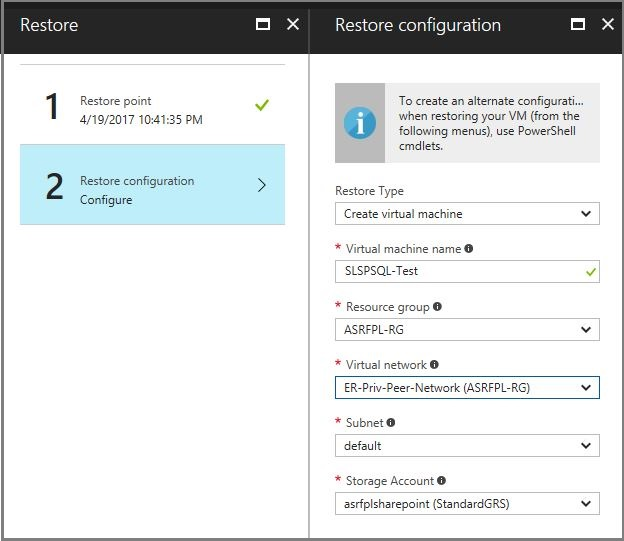The height and width of the screenshot is (541, 624).
Task: Close the Restore configuration blade
Action: 607,24
